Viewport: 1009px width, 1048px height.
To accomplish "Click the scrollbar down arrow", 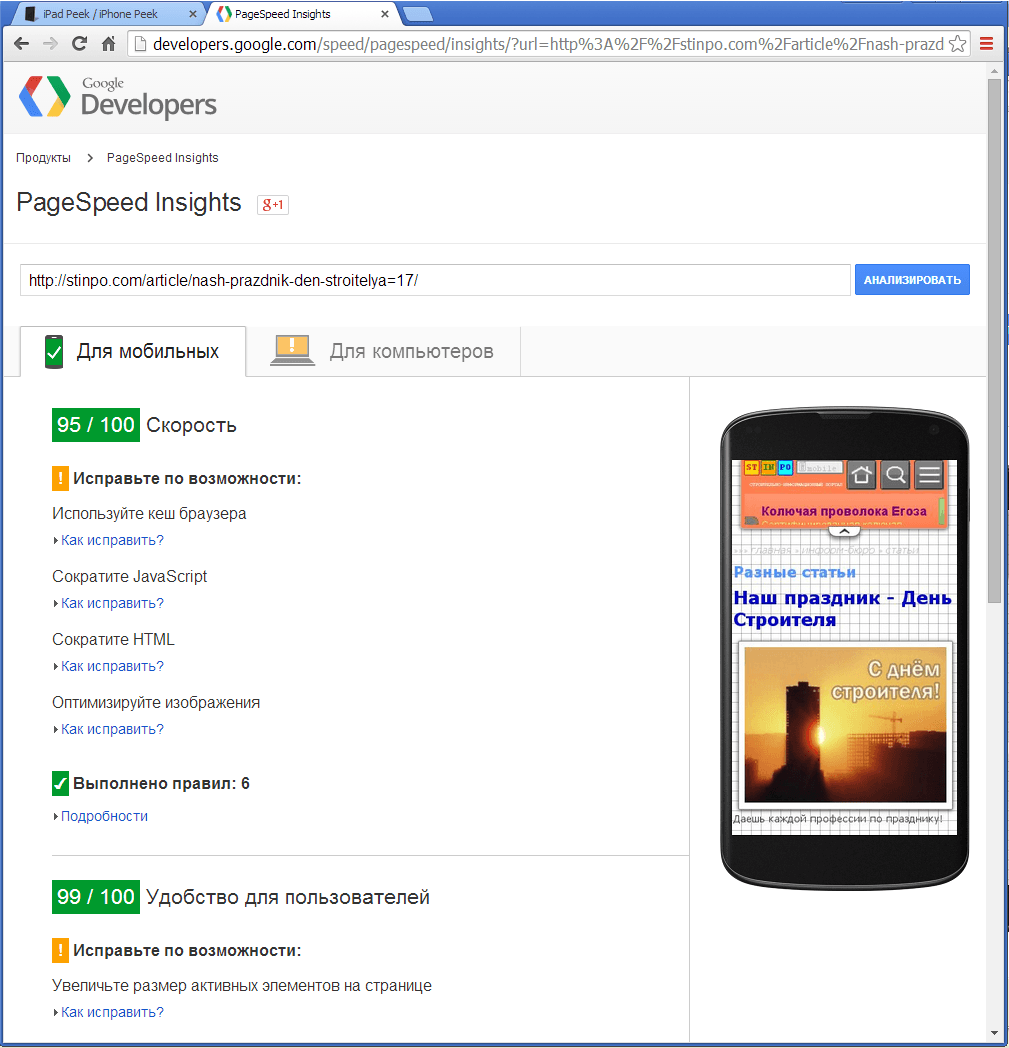I will click(994, 1033).
